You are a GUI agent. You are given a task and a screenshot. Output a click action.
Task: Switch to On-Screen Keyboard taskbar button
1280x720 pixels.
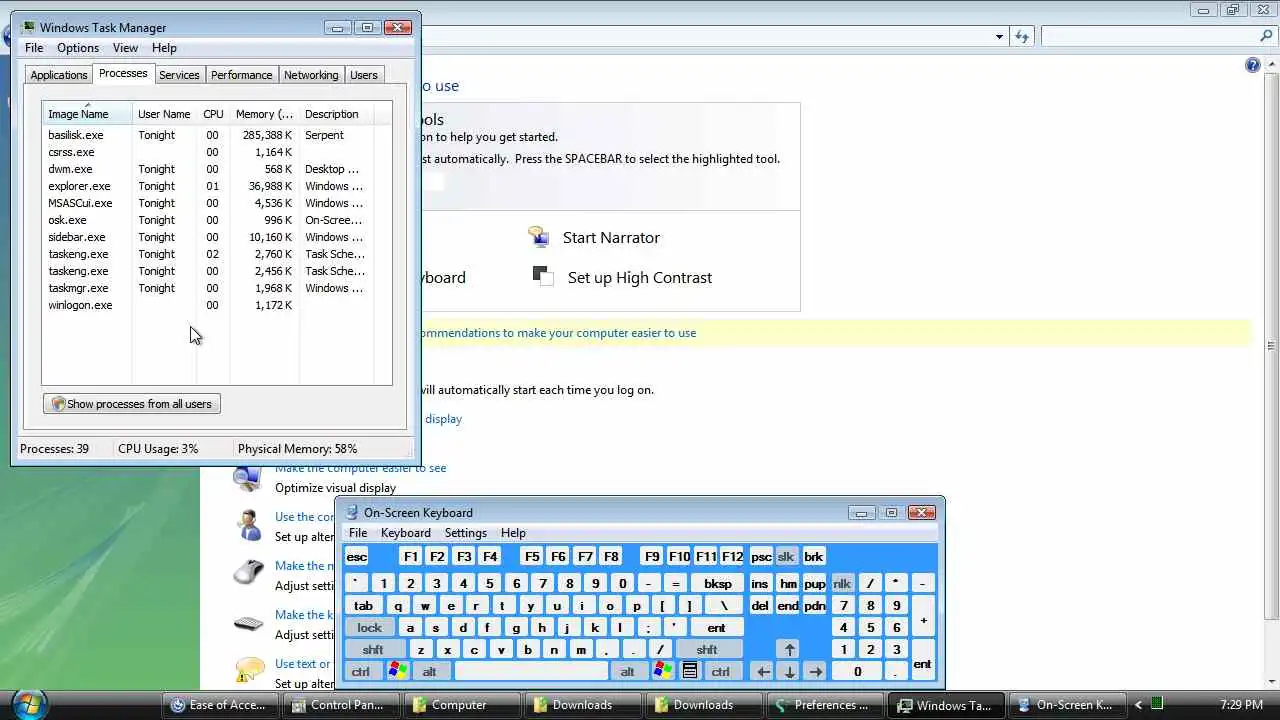click(1065, 705)
